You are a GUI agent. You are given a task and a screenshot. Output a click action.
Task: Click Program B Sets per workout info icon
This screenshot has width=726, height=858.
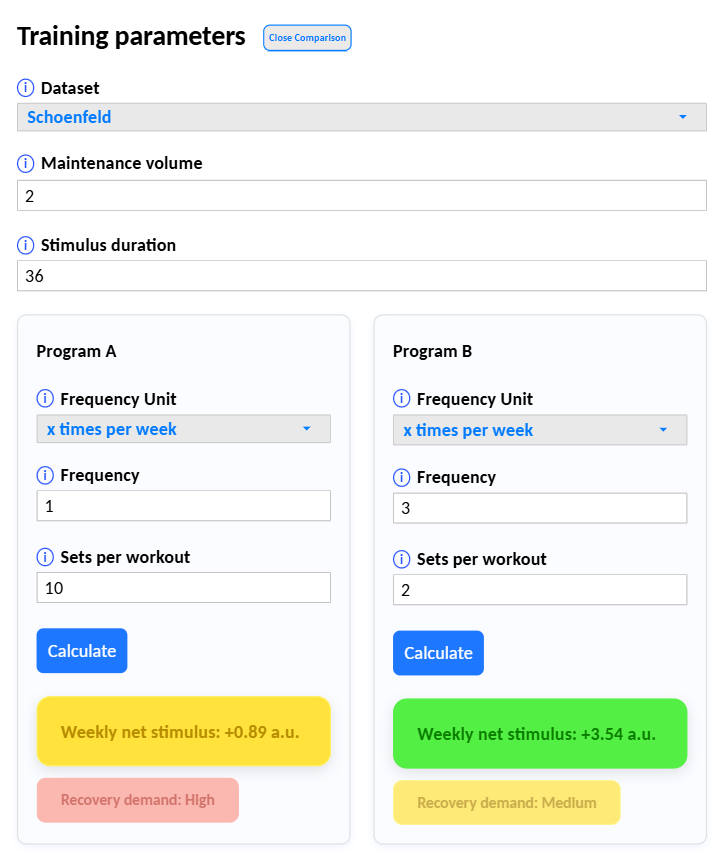pyautogui.click(x=402, y=559)
